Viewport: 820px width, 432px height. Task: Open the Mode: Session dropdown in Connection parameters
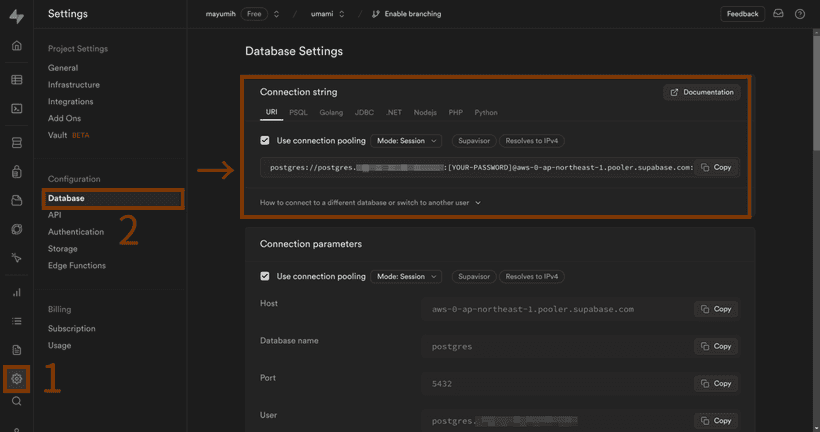tap(406, 277)
